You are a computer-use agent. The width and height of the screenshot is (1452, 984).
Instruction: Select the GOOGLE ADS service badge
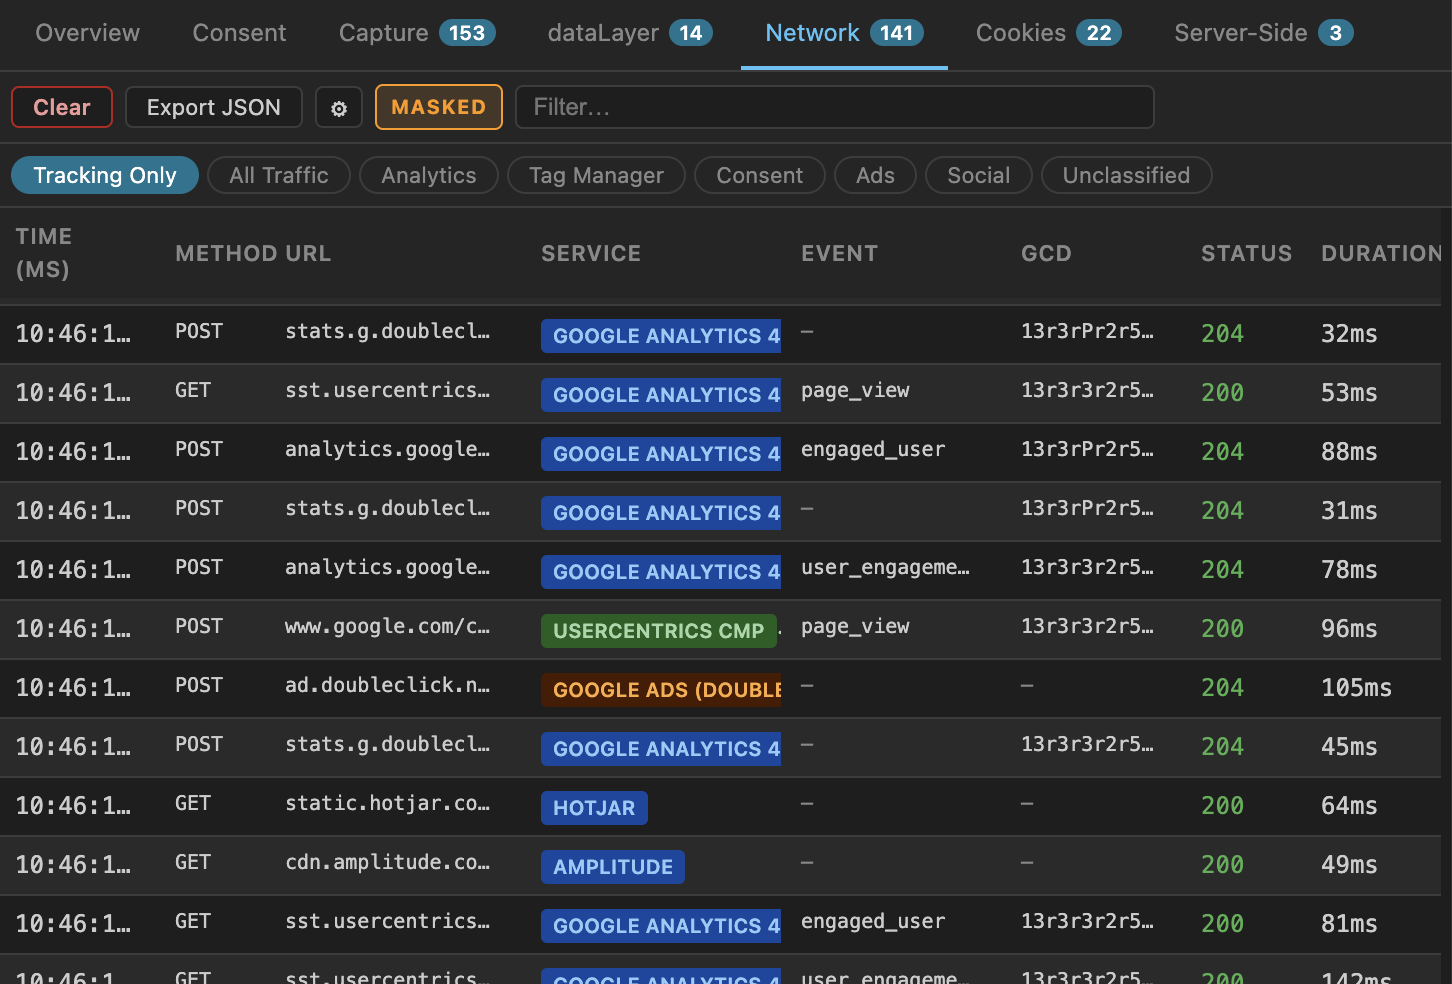(x=661, y=690)
